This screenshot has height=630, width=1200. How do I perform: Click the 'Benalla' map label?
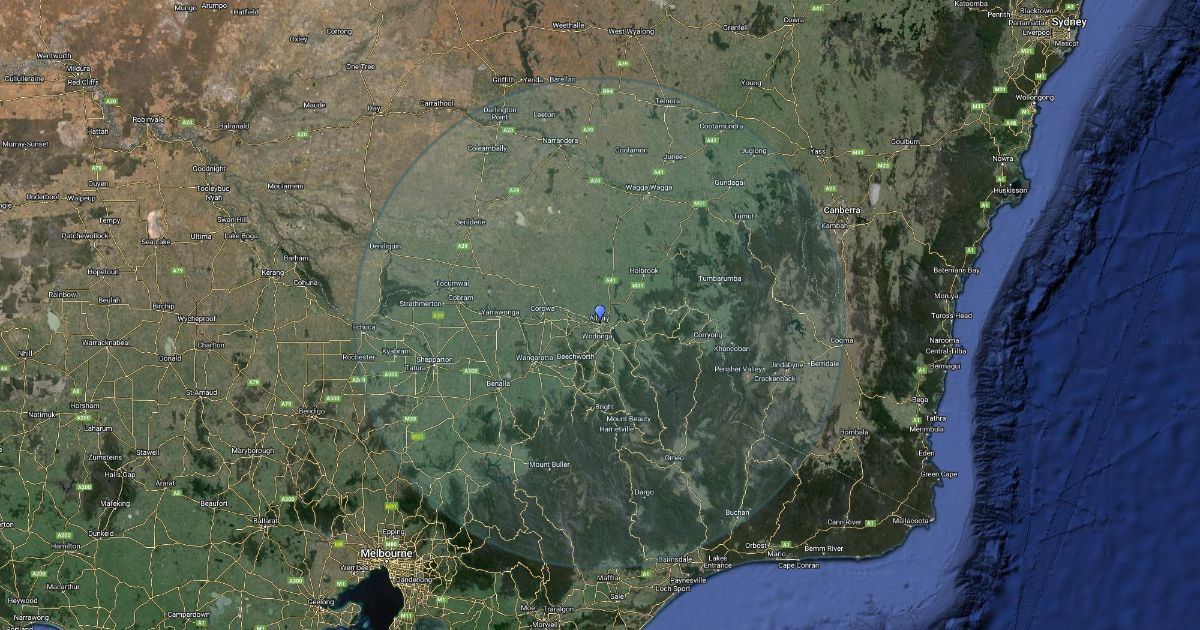tap(497, 383)
